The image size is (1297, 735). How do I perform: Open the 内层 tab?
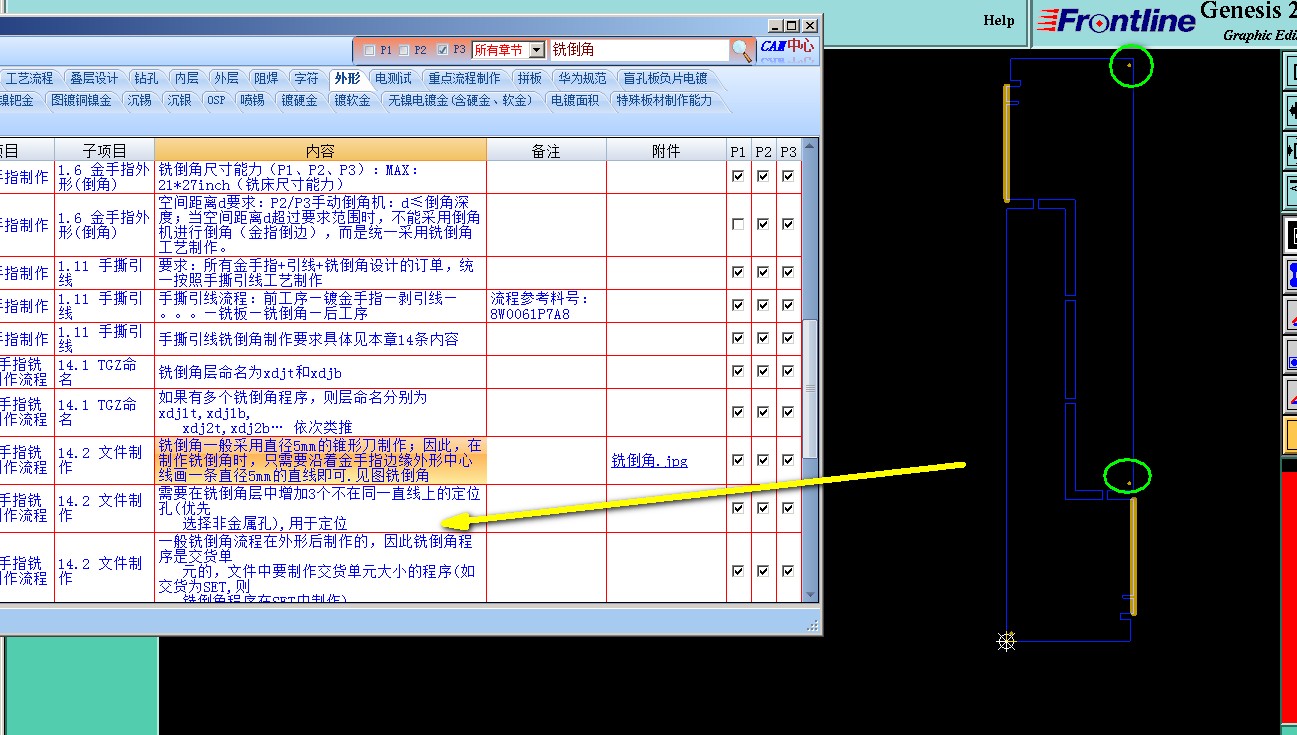pyautogui.click(x=186, y=78)
